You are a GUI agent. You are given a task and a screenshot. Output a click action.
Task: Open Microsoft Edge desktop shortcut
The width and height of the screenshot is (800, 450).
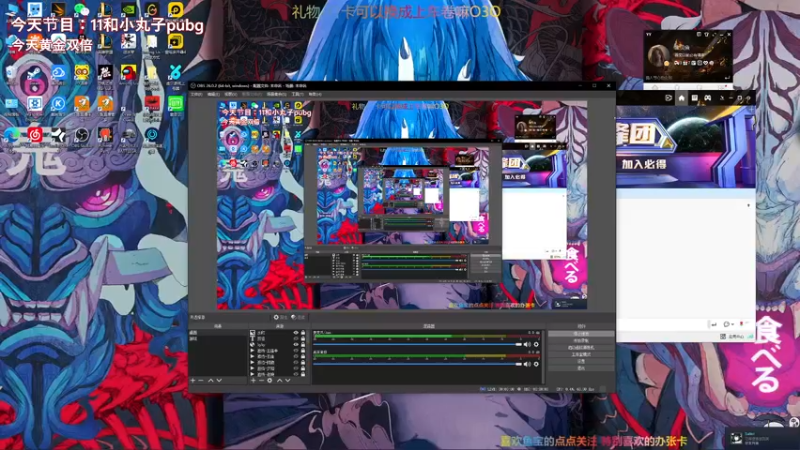point(12,134)
